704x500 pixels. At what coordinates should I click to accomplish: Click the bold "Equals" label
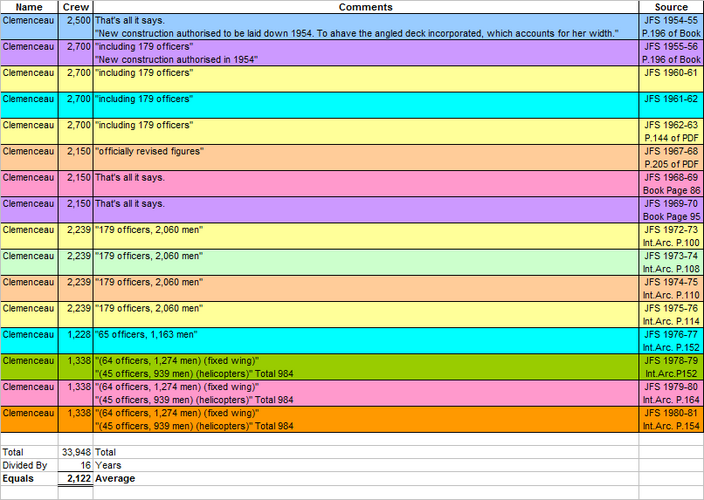(x=18, y=478)
